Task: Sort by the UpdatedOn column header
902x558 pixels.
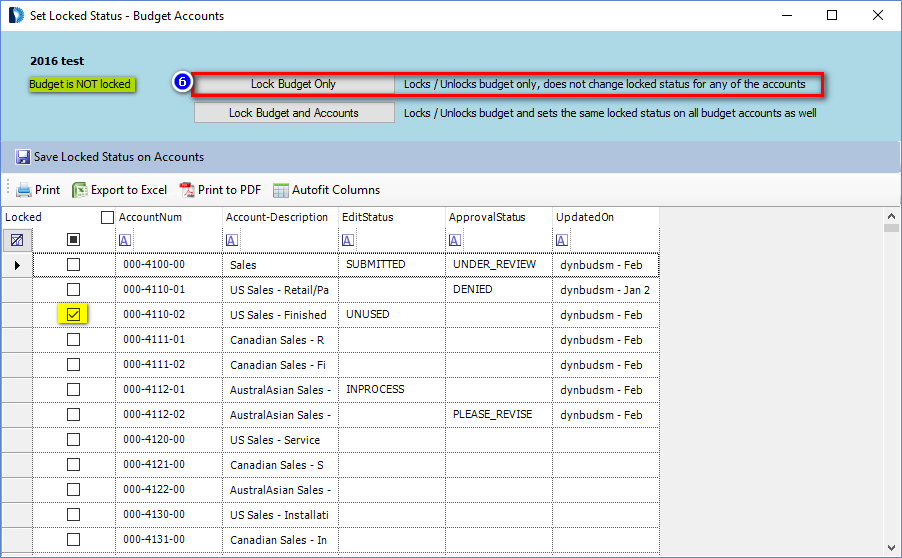Action: [606, 217]
